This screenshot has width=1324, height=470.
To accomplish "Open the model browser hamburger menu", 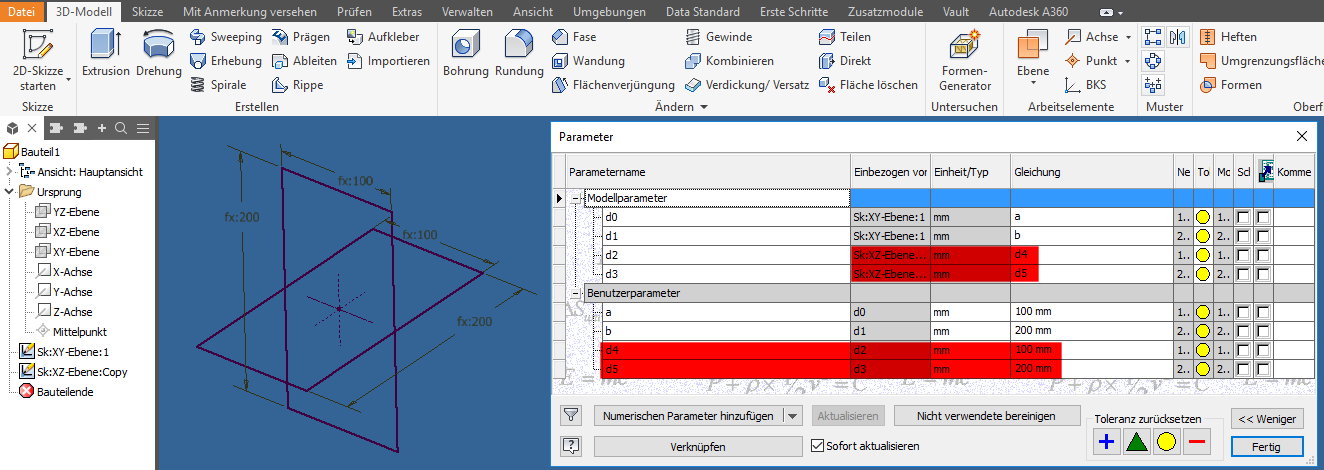I will [143, 128].
